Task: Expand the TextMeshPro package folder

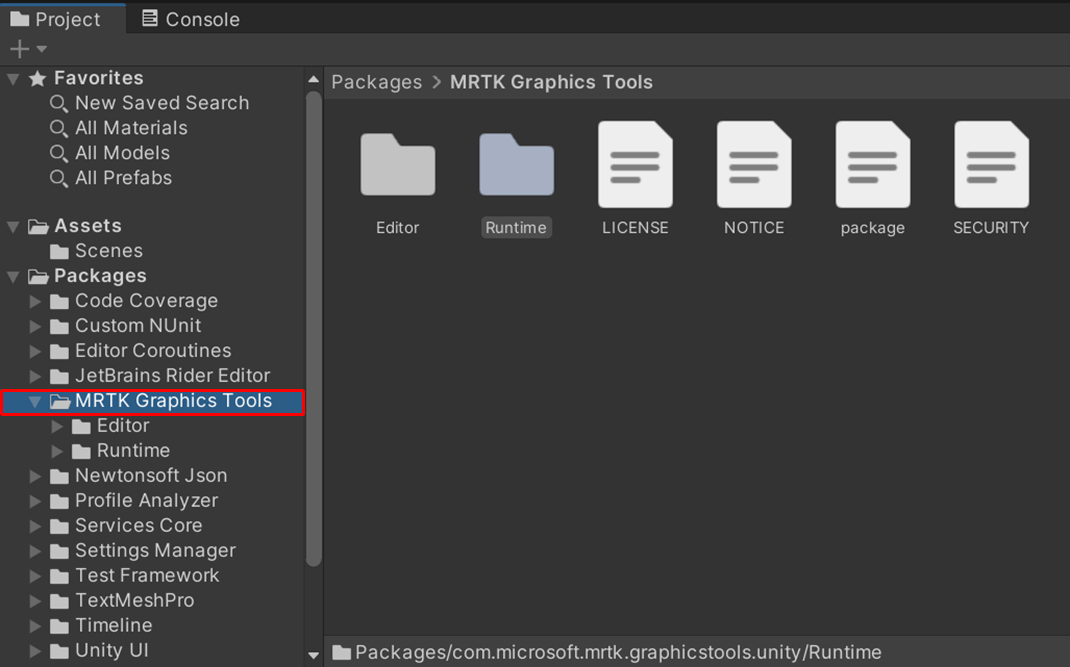Action: click(x=35, y=600)
